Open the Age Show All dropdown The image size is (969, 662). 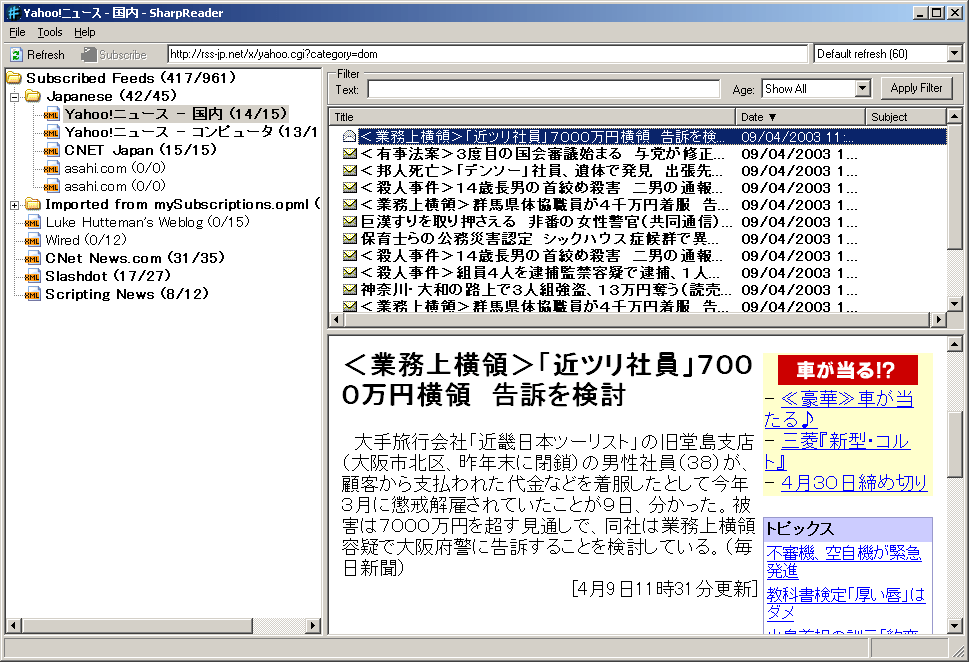tap(863, 88)
